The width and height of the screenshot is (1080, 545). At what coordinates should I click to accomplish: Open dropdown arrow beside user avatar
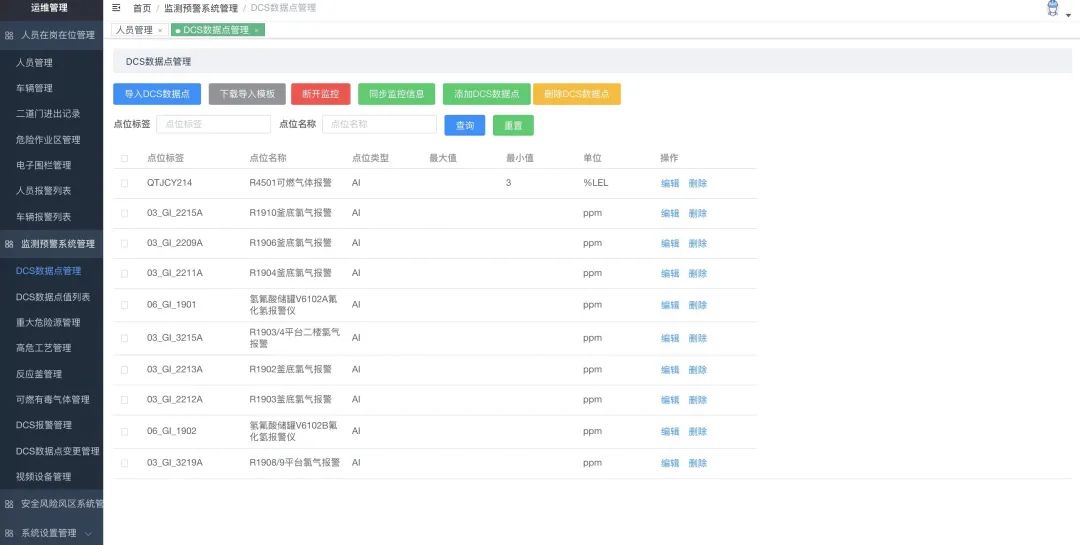click(x=1068, y=14)
